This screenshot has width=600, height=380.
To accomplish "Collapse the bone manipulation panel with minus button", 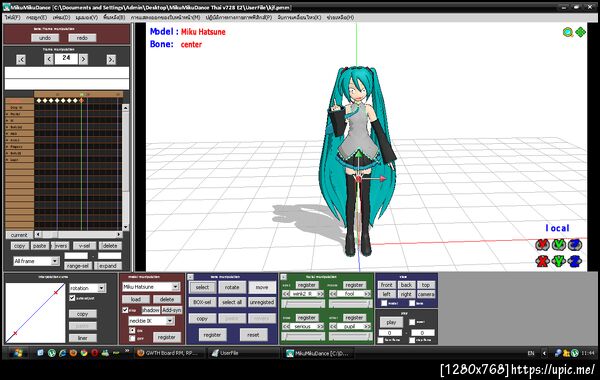I will click(x=191, y=277).
